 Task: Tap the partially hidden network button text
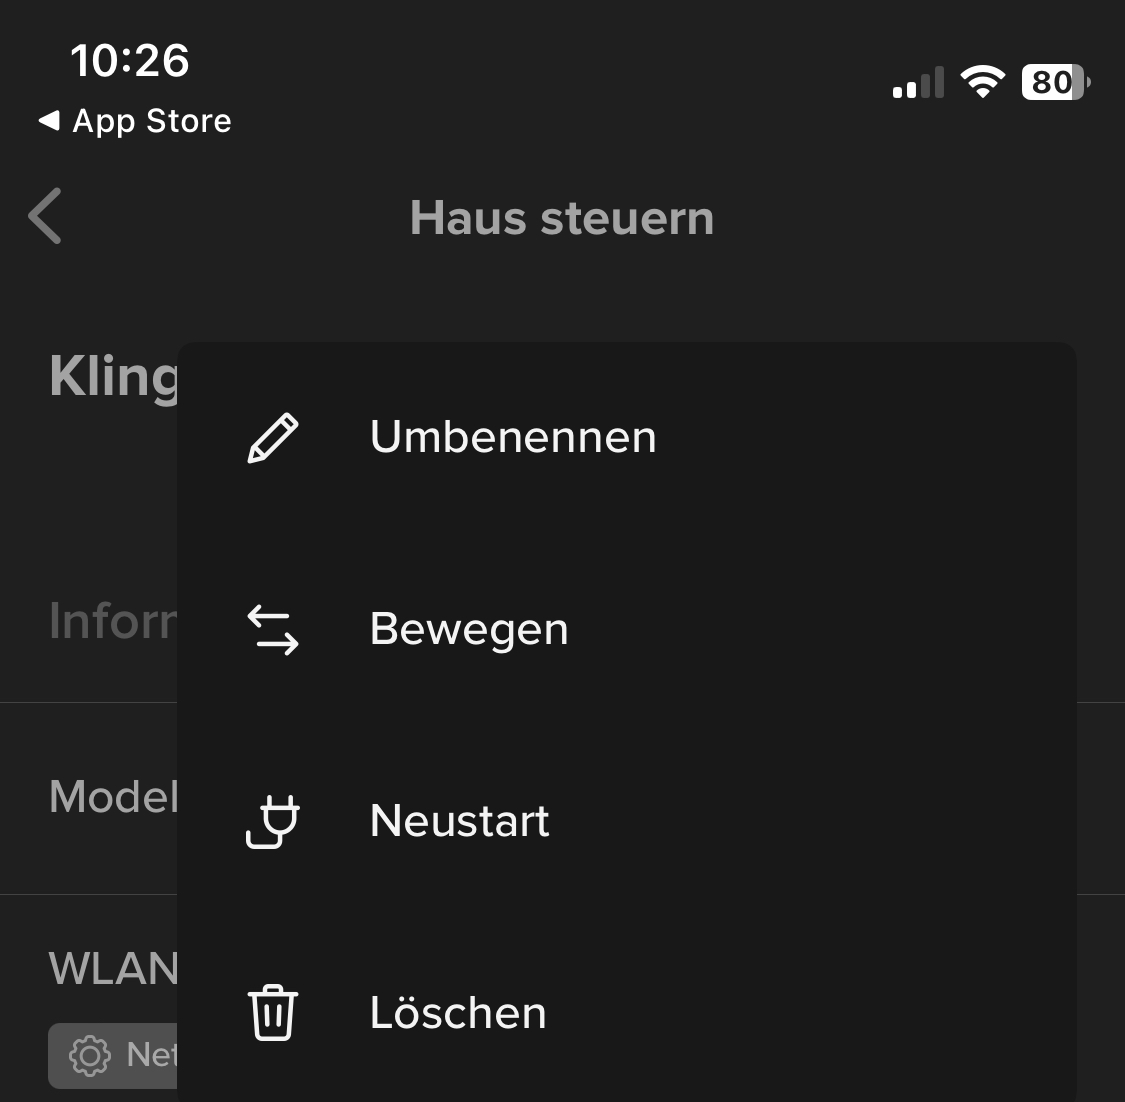tap(152, 1055)
